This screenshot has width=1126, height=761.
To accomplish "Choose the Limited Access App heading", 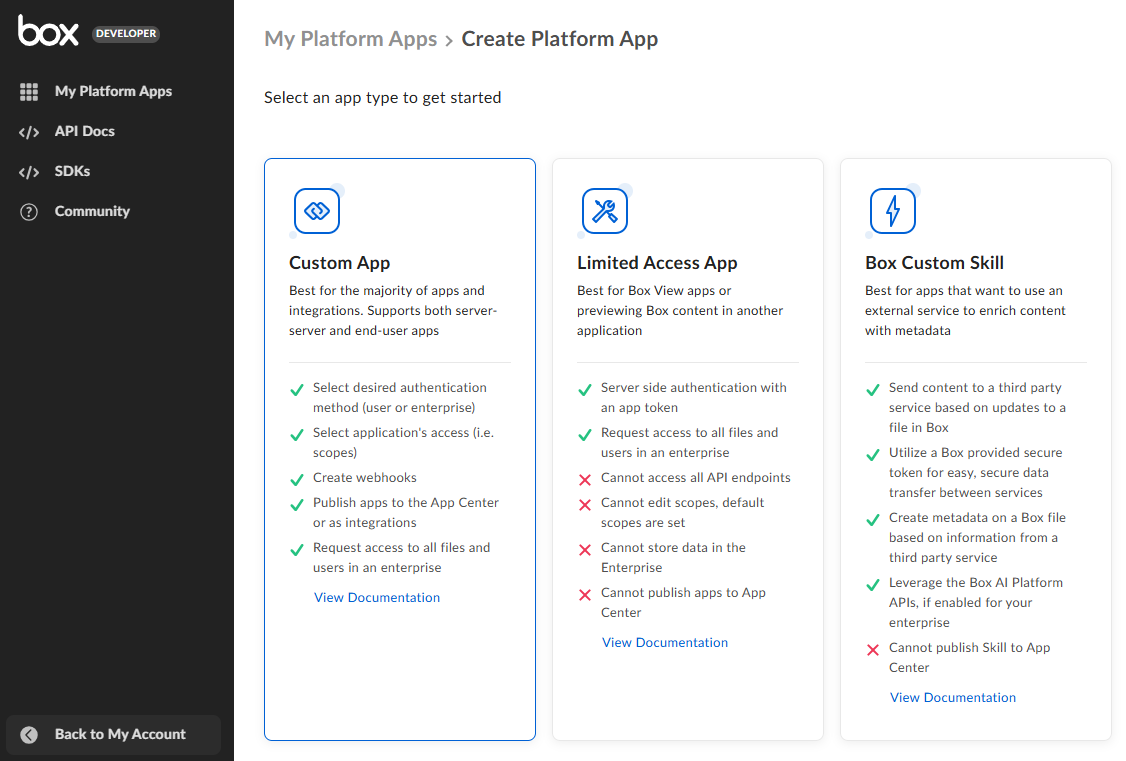I will click(657, 263).
